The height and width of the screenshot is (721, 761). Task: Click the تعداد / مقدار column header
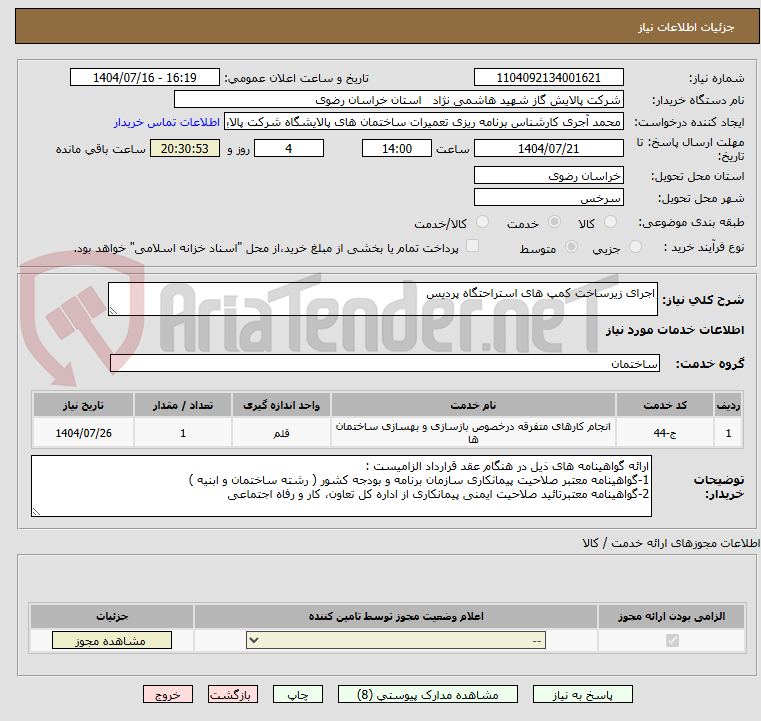tap(182, 405)
